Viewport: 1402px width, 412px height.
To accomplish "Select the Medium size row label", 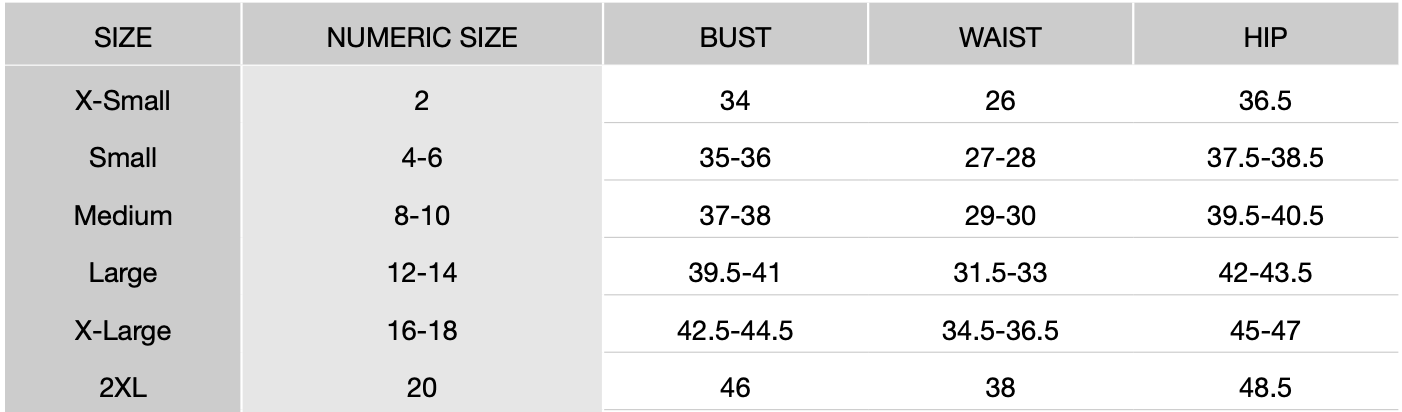I will [122, 215].
